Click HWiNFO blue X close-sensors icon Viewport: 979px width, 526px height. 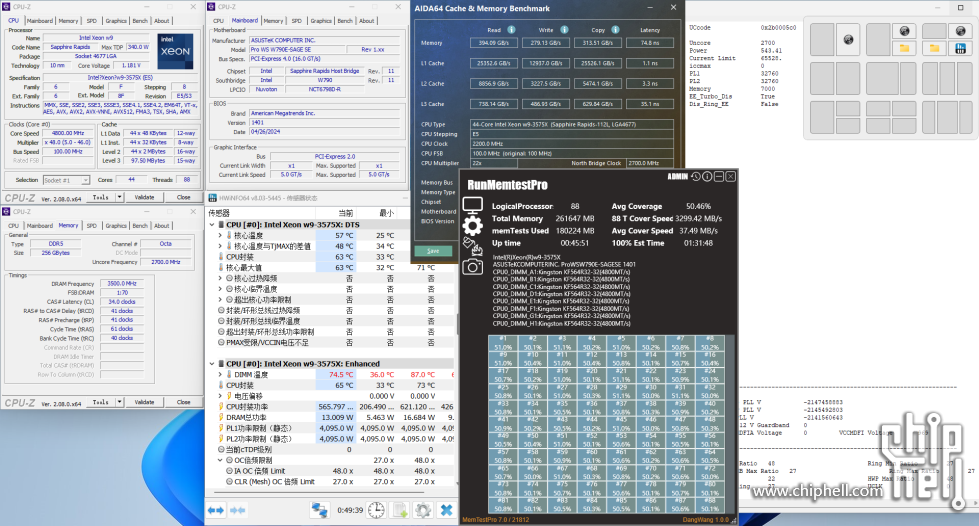point(446,510)
